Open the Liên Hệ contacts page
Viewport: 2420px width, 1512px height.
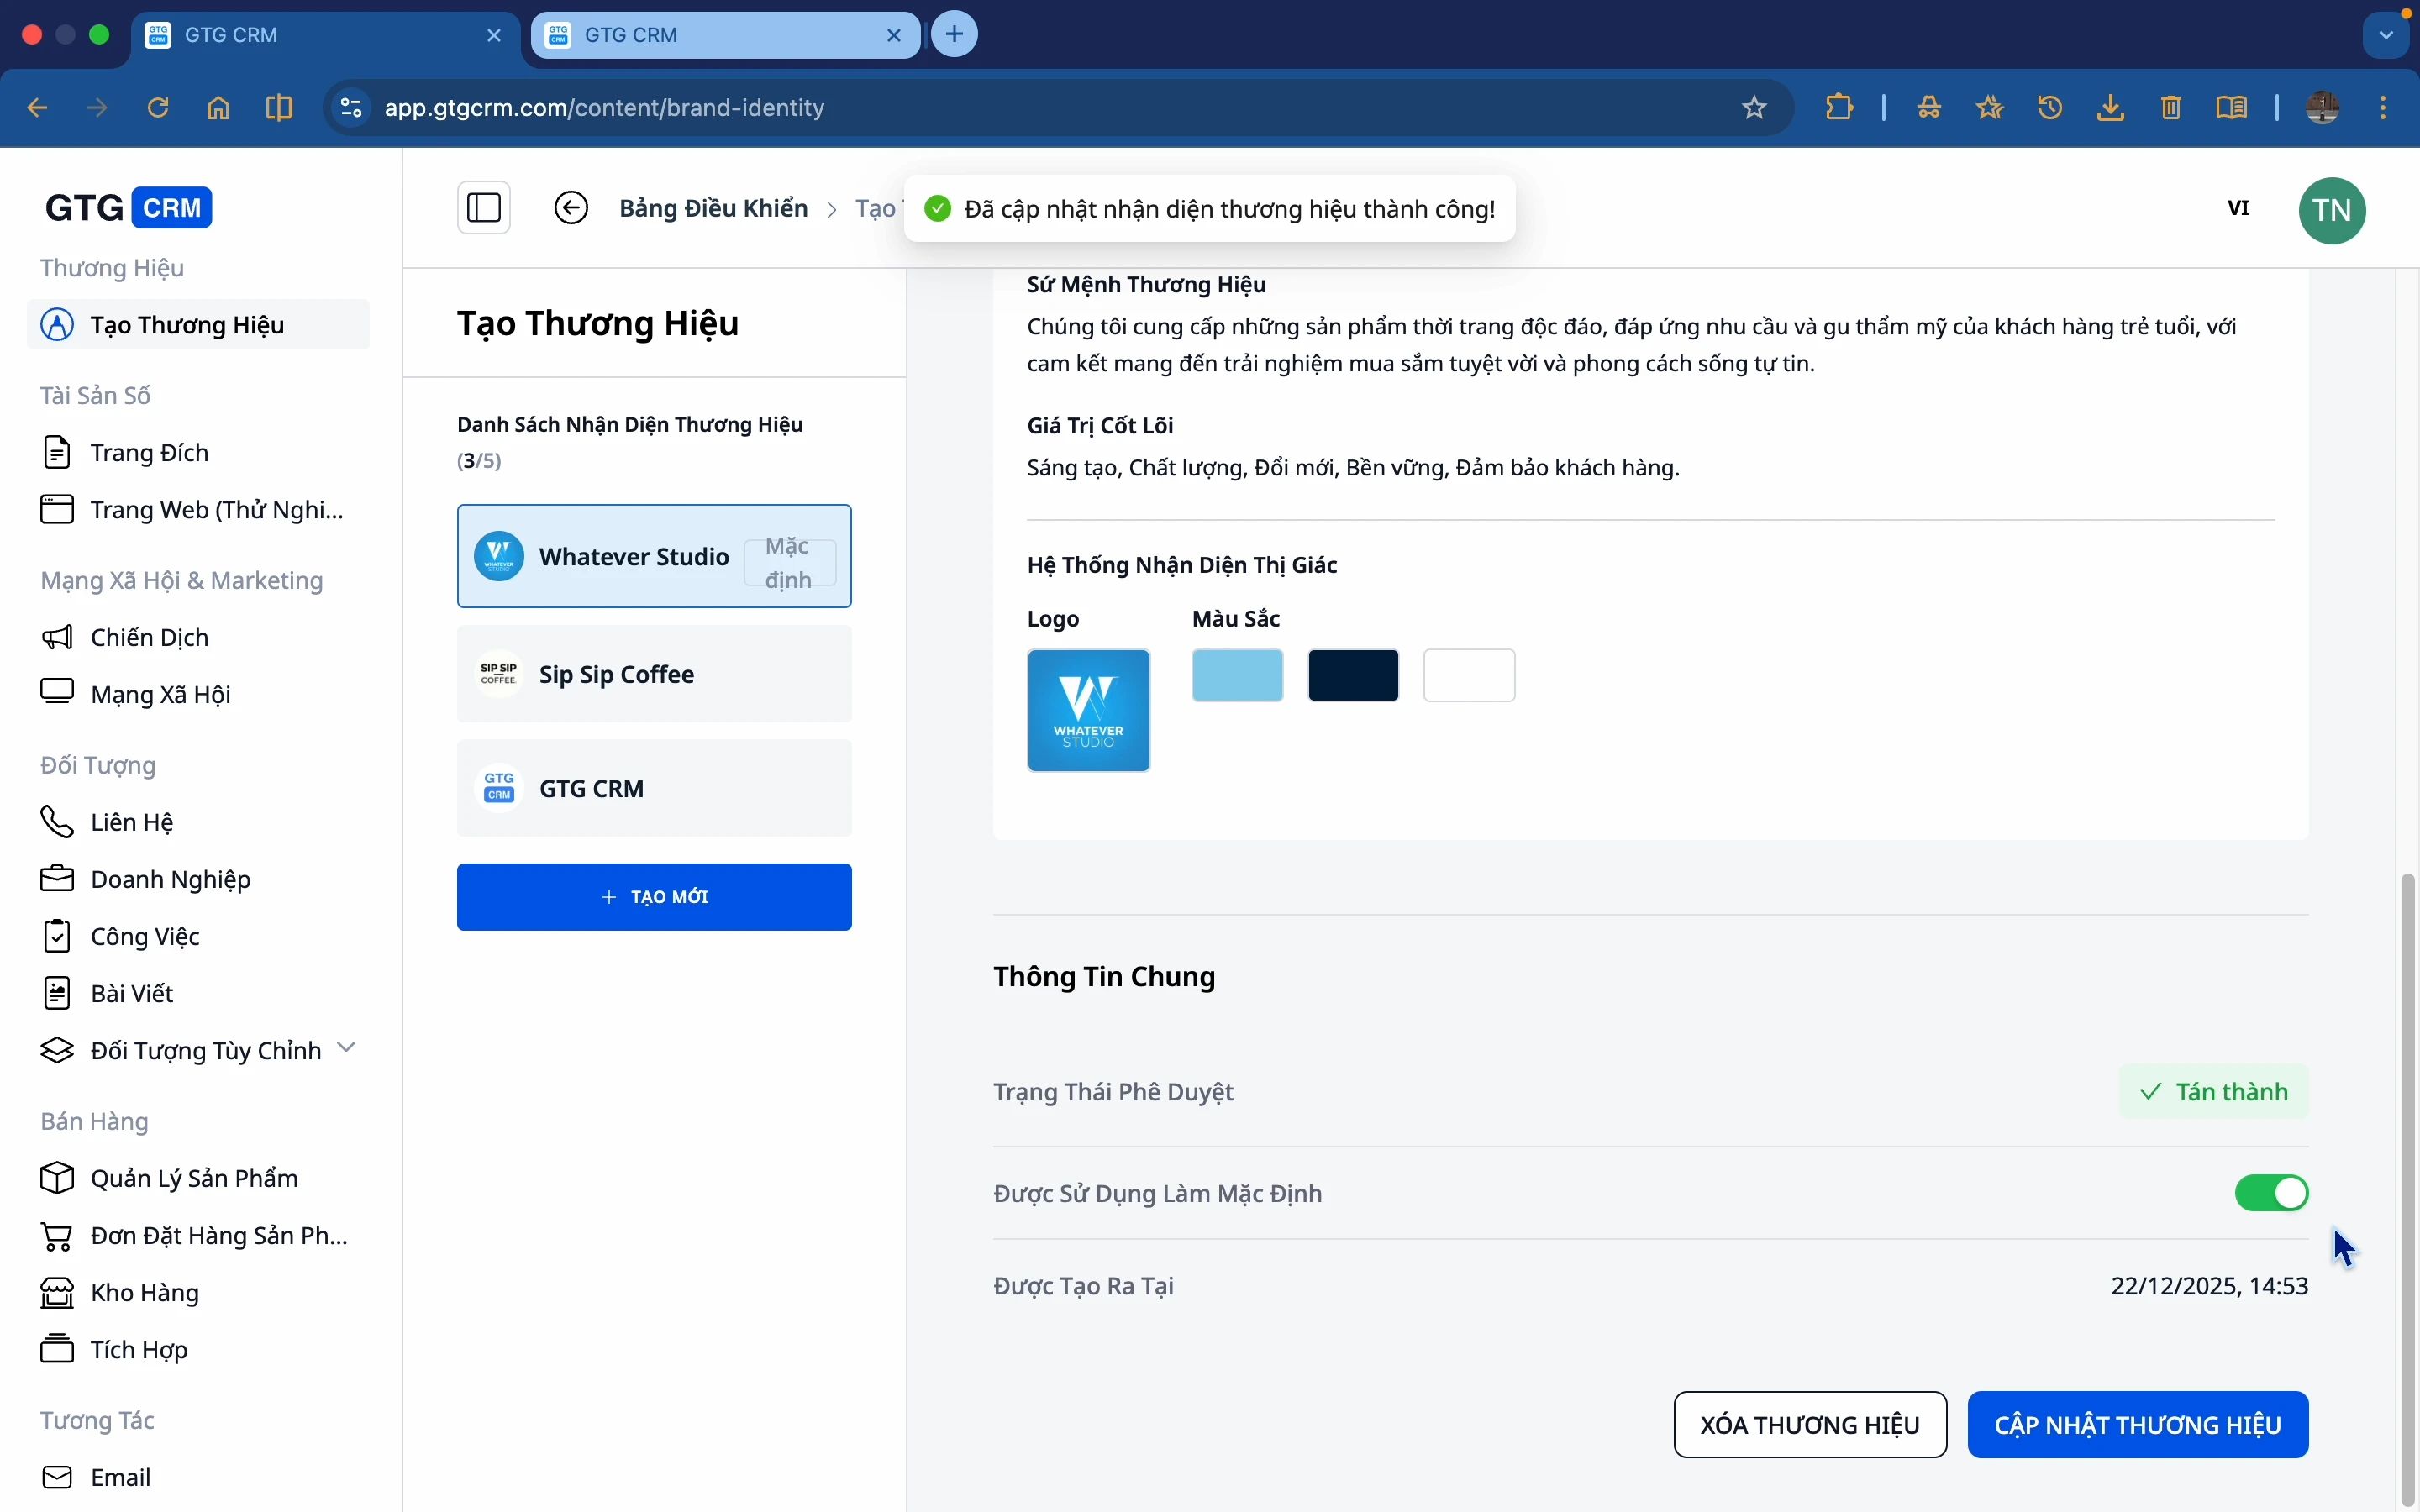click(132, 822)
